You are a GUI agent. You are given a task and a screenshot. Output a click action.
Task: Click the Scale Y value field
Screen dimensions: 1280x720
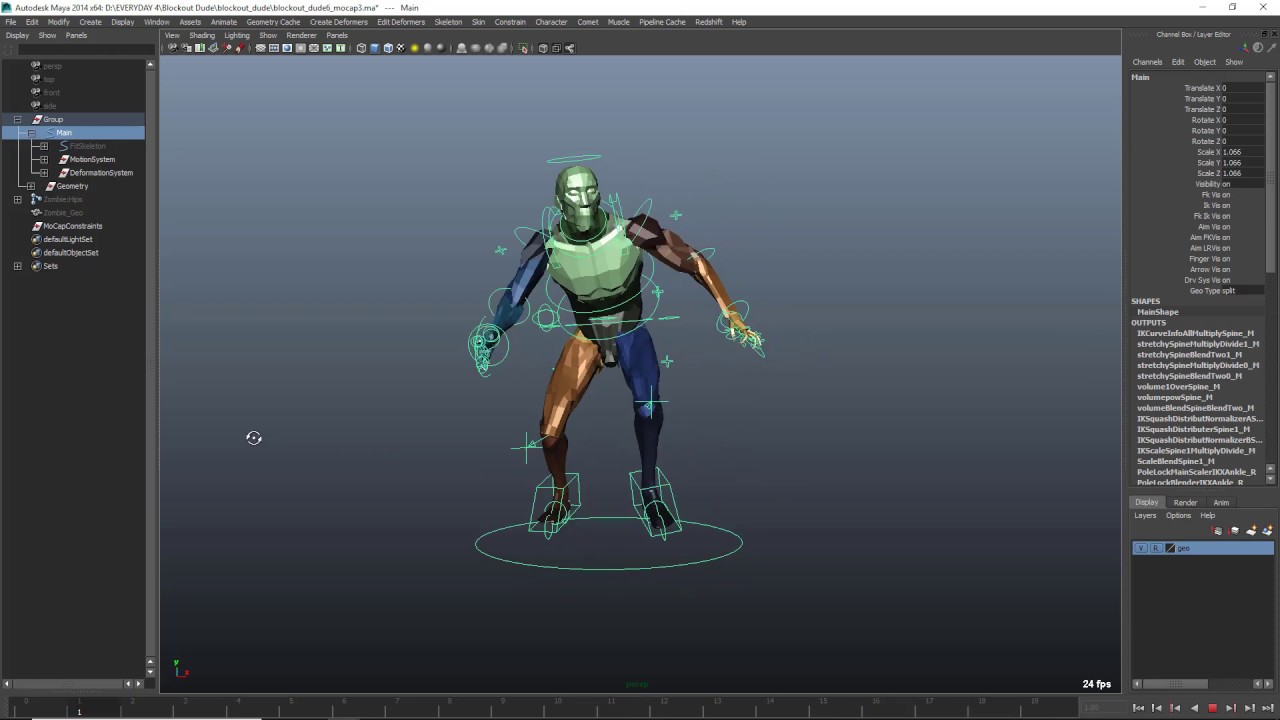(x=1241, y=163)
